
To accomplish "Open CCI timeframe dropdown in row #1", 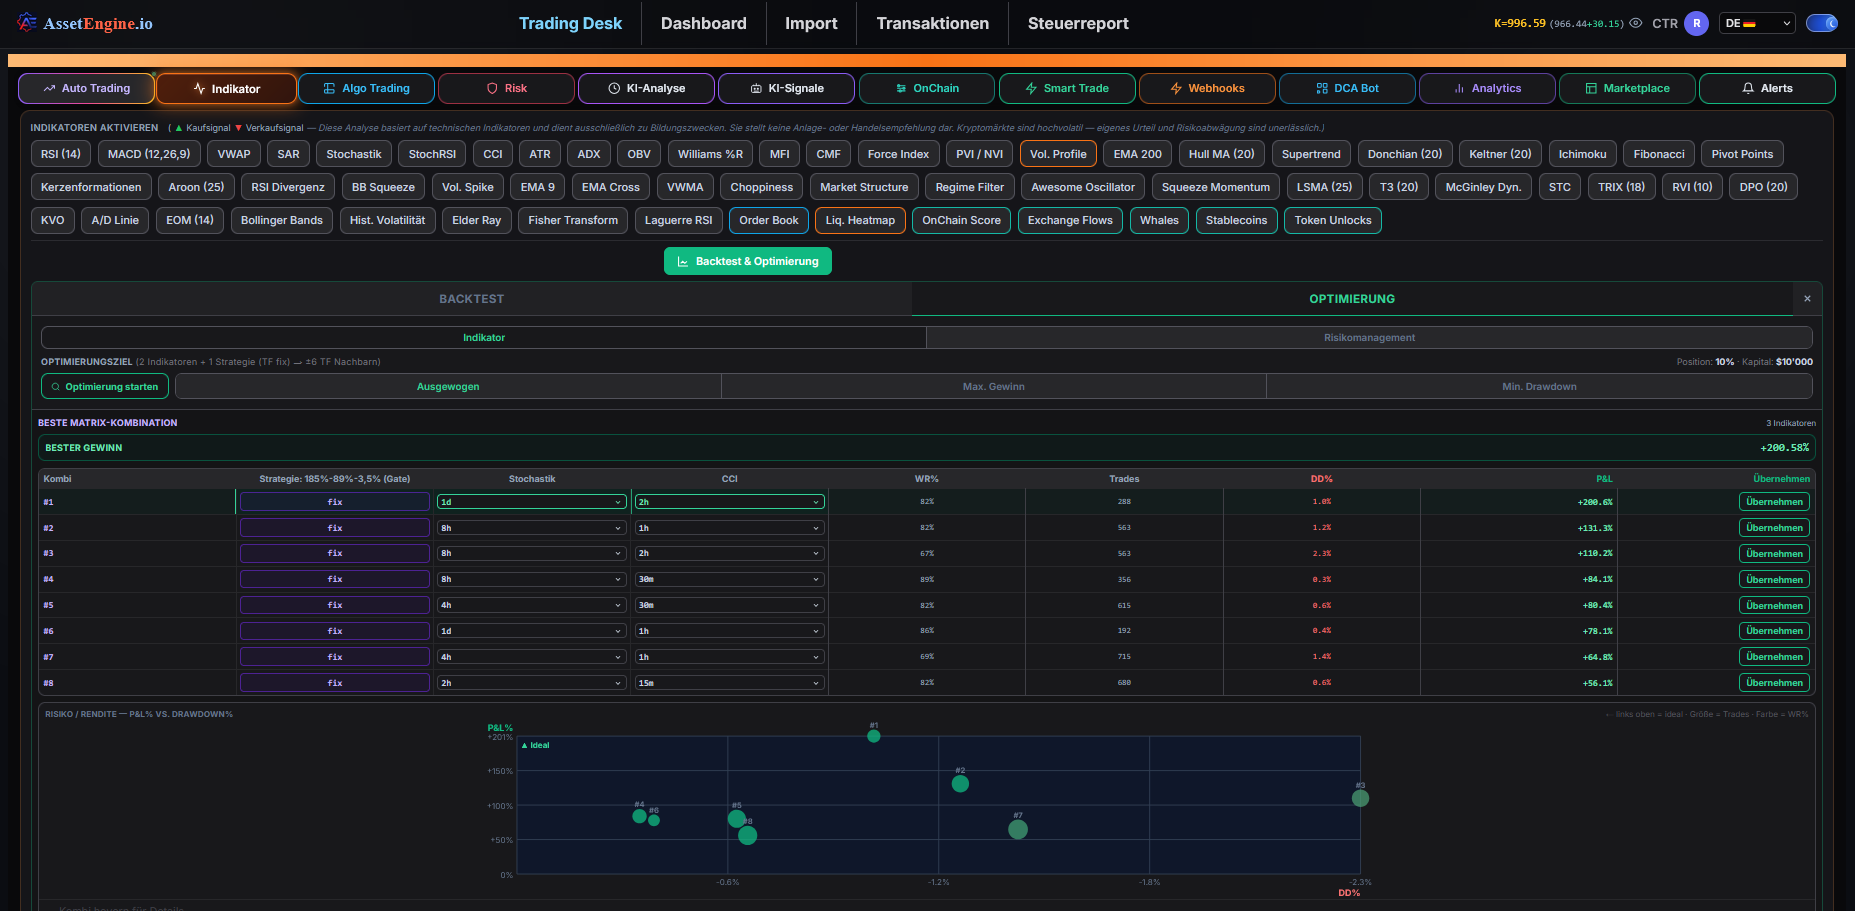I will tap(729, 502).
